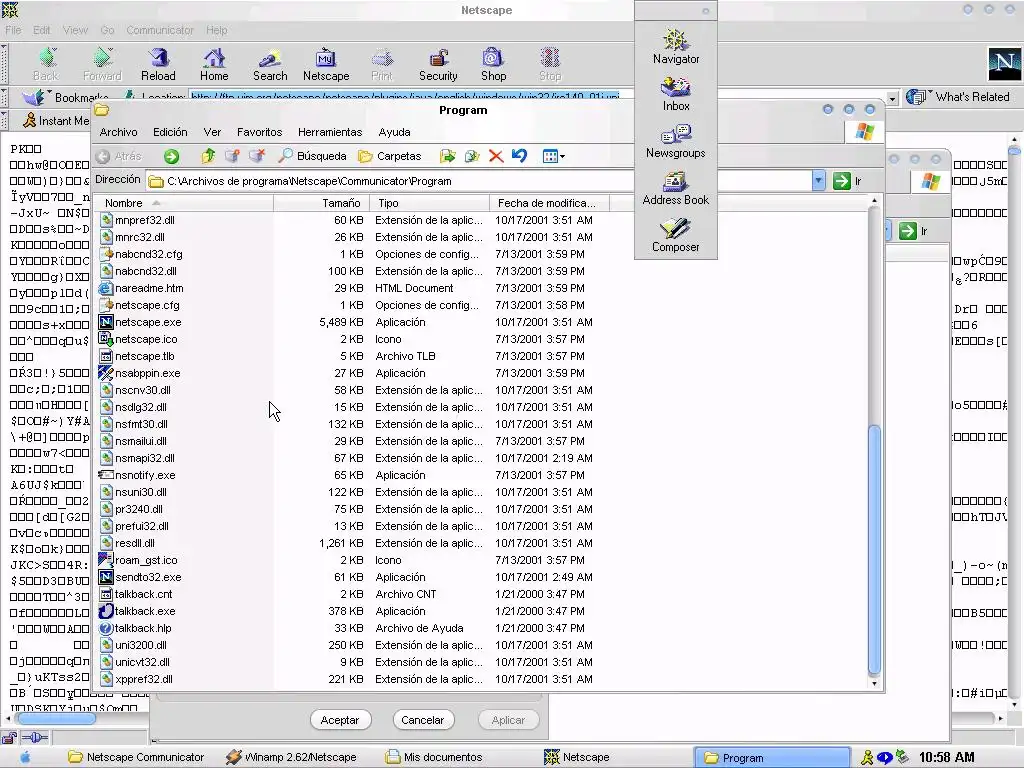Sort by Fecha de modificación column header

point(549,203)
